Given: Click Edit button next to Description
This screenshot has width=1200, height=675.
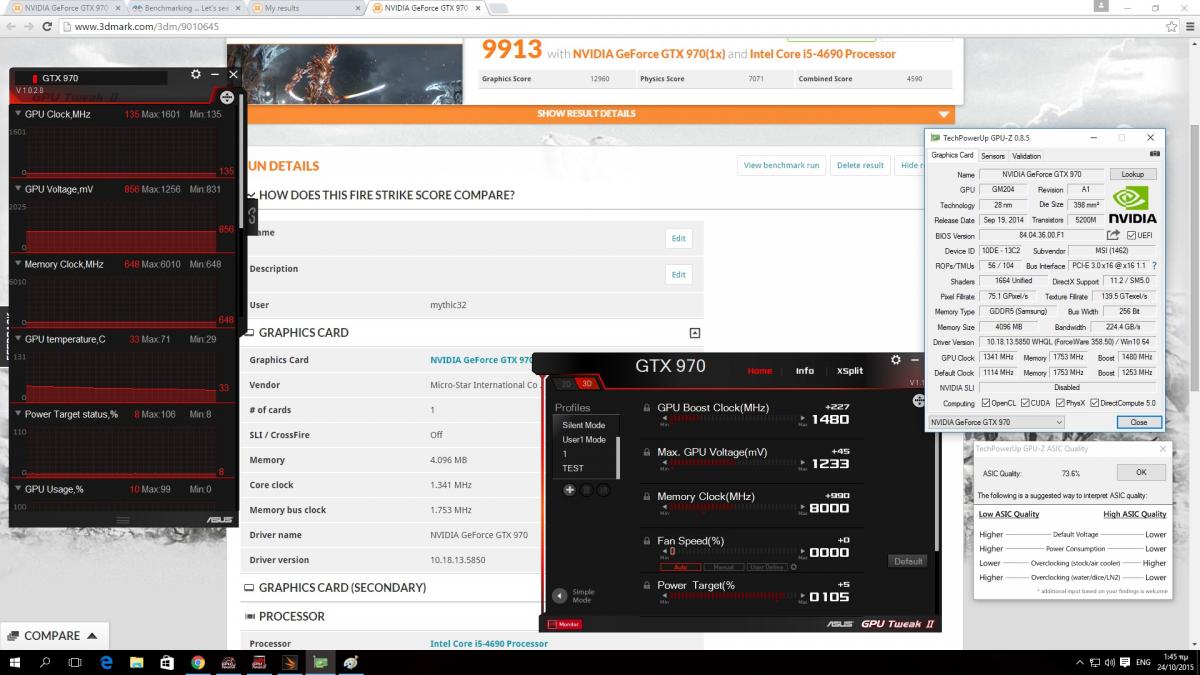Looking at the screenshot, I should (679, 274).
